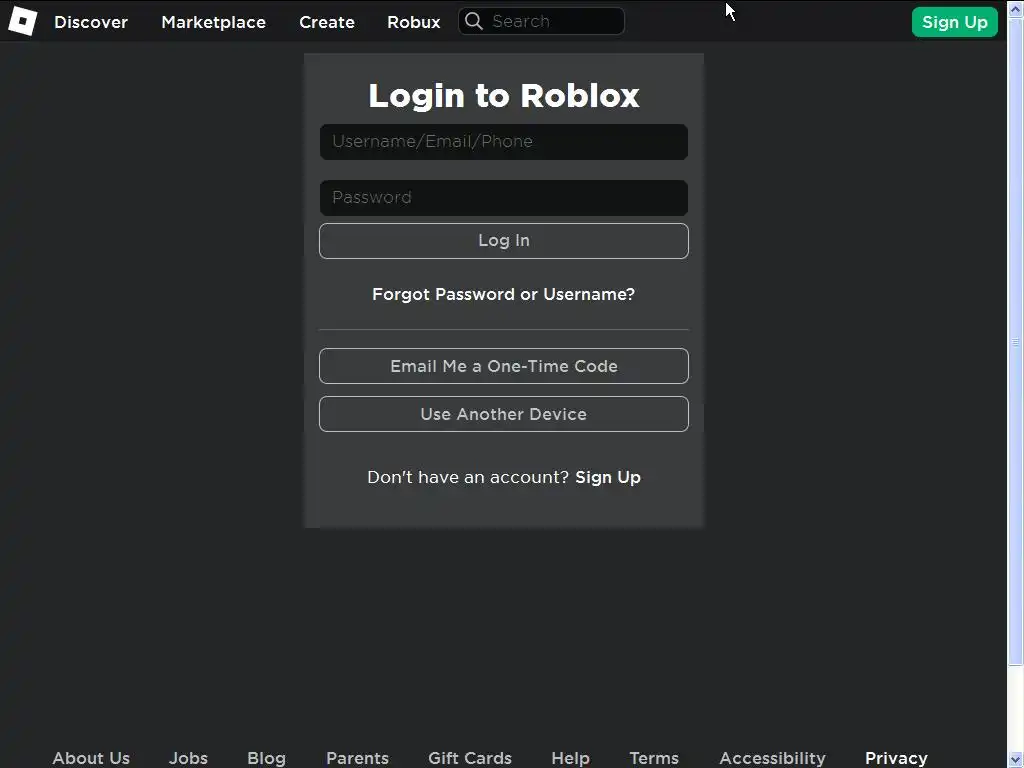This screenshot has width=1024, height=768.
Task: Go to the Create page
Action: point(327,22)
